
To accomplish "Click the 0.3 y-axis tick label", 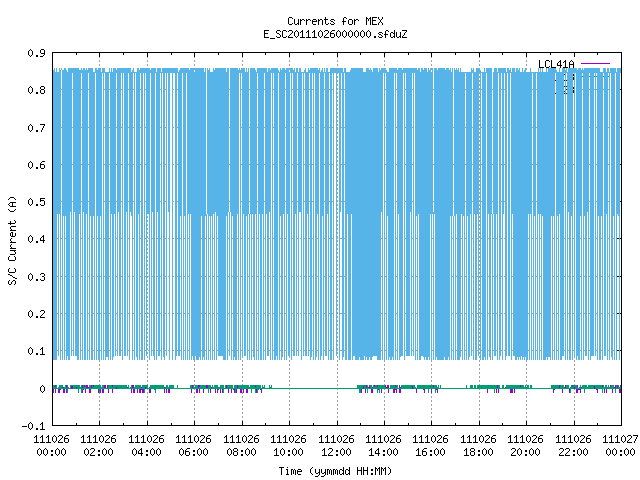I will coord(36,277).
